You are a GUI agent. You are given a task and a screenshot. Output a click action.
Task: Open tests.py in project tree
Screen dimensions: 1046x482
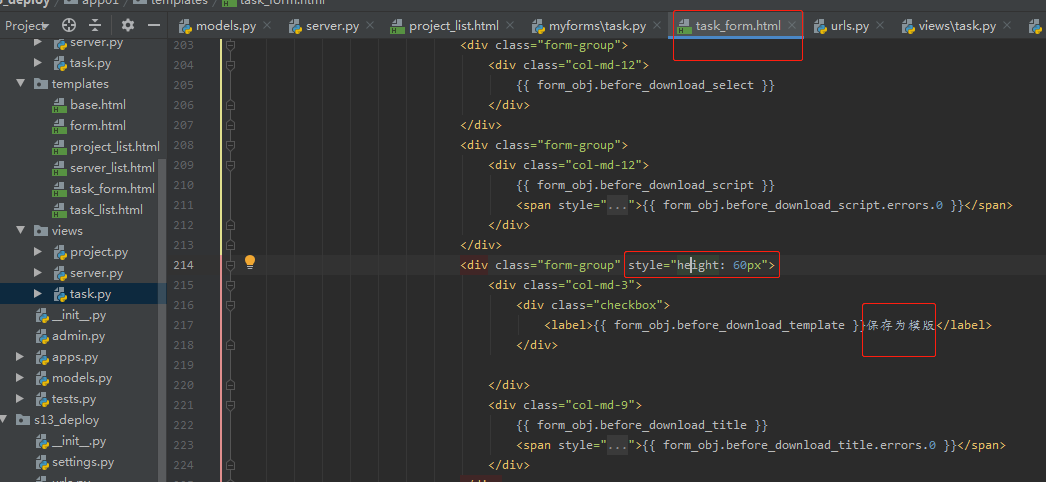(73, 399)
